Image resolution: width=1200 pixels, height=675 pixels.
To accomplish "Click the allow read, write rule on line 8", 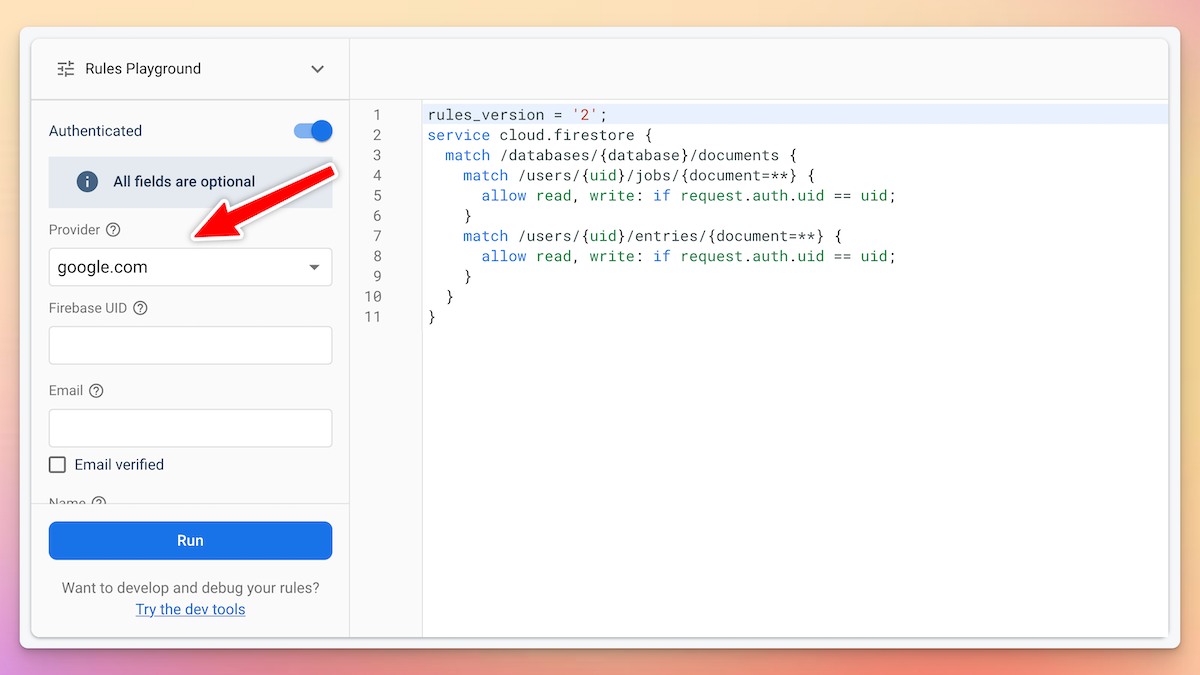I will tap(689, 256).
